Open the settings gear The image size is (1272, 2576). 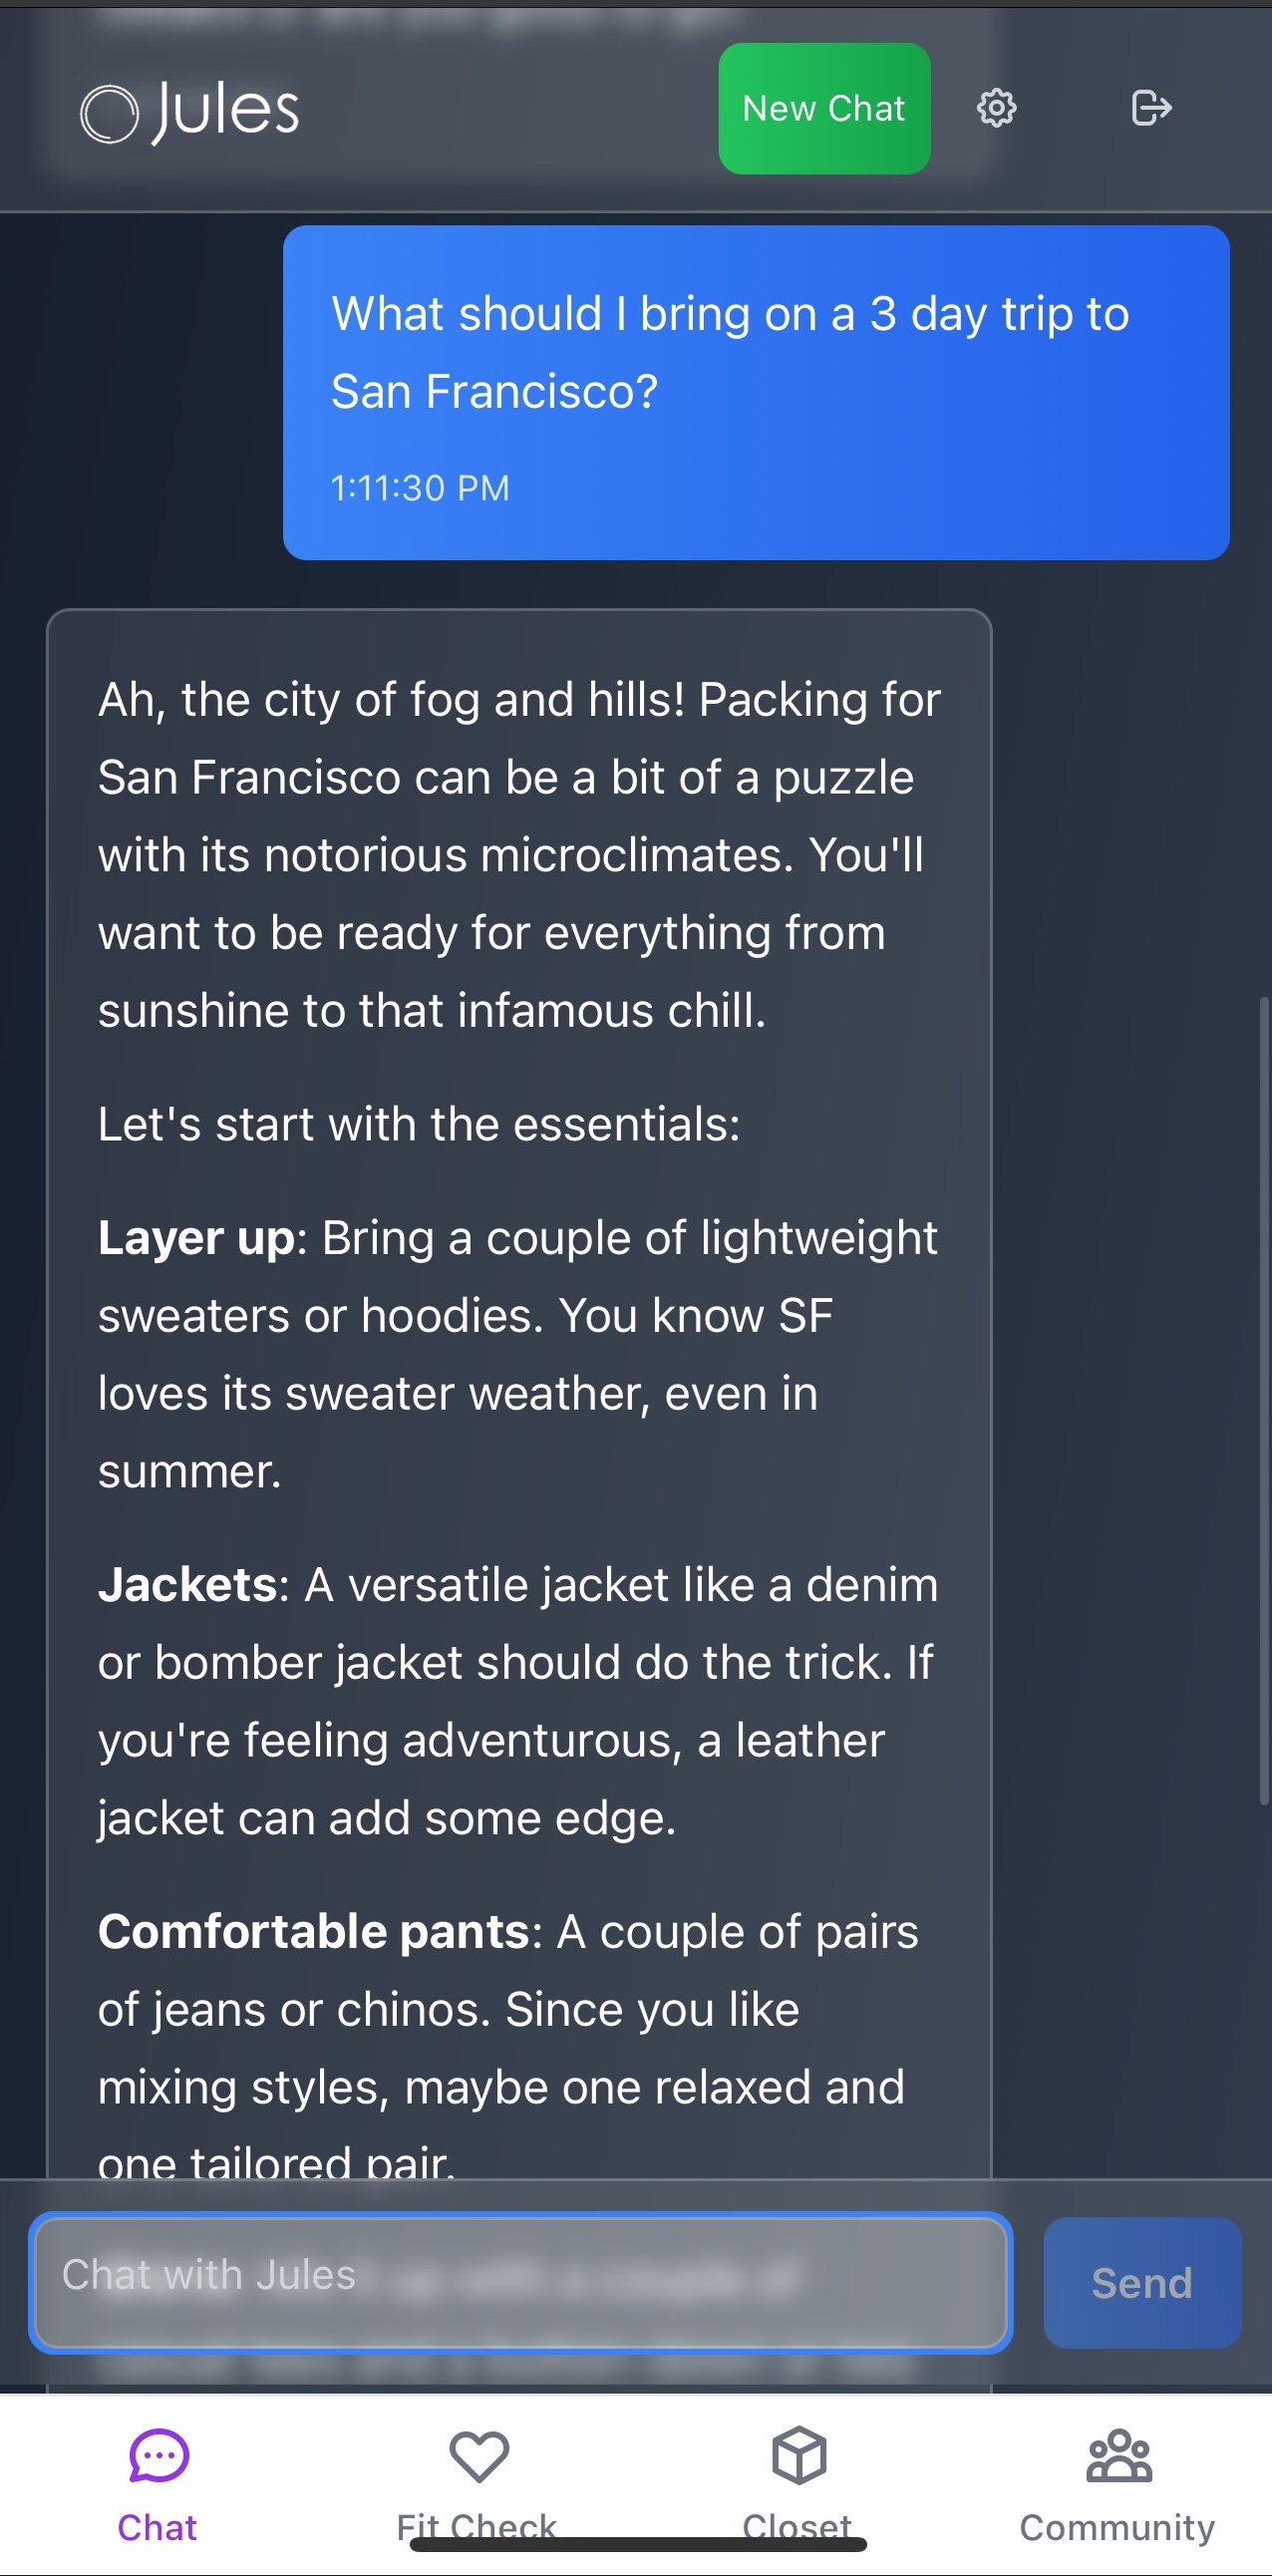pyautogui.click(x=996, y=107)
